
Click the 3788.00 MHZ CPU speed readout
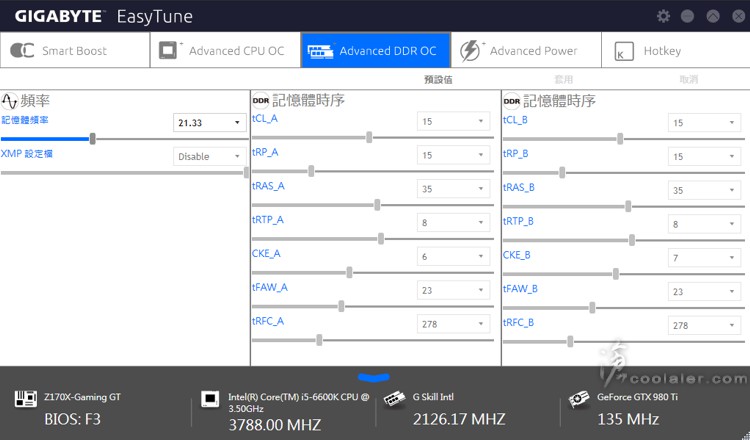[275, 425]
